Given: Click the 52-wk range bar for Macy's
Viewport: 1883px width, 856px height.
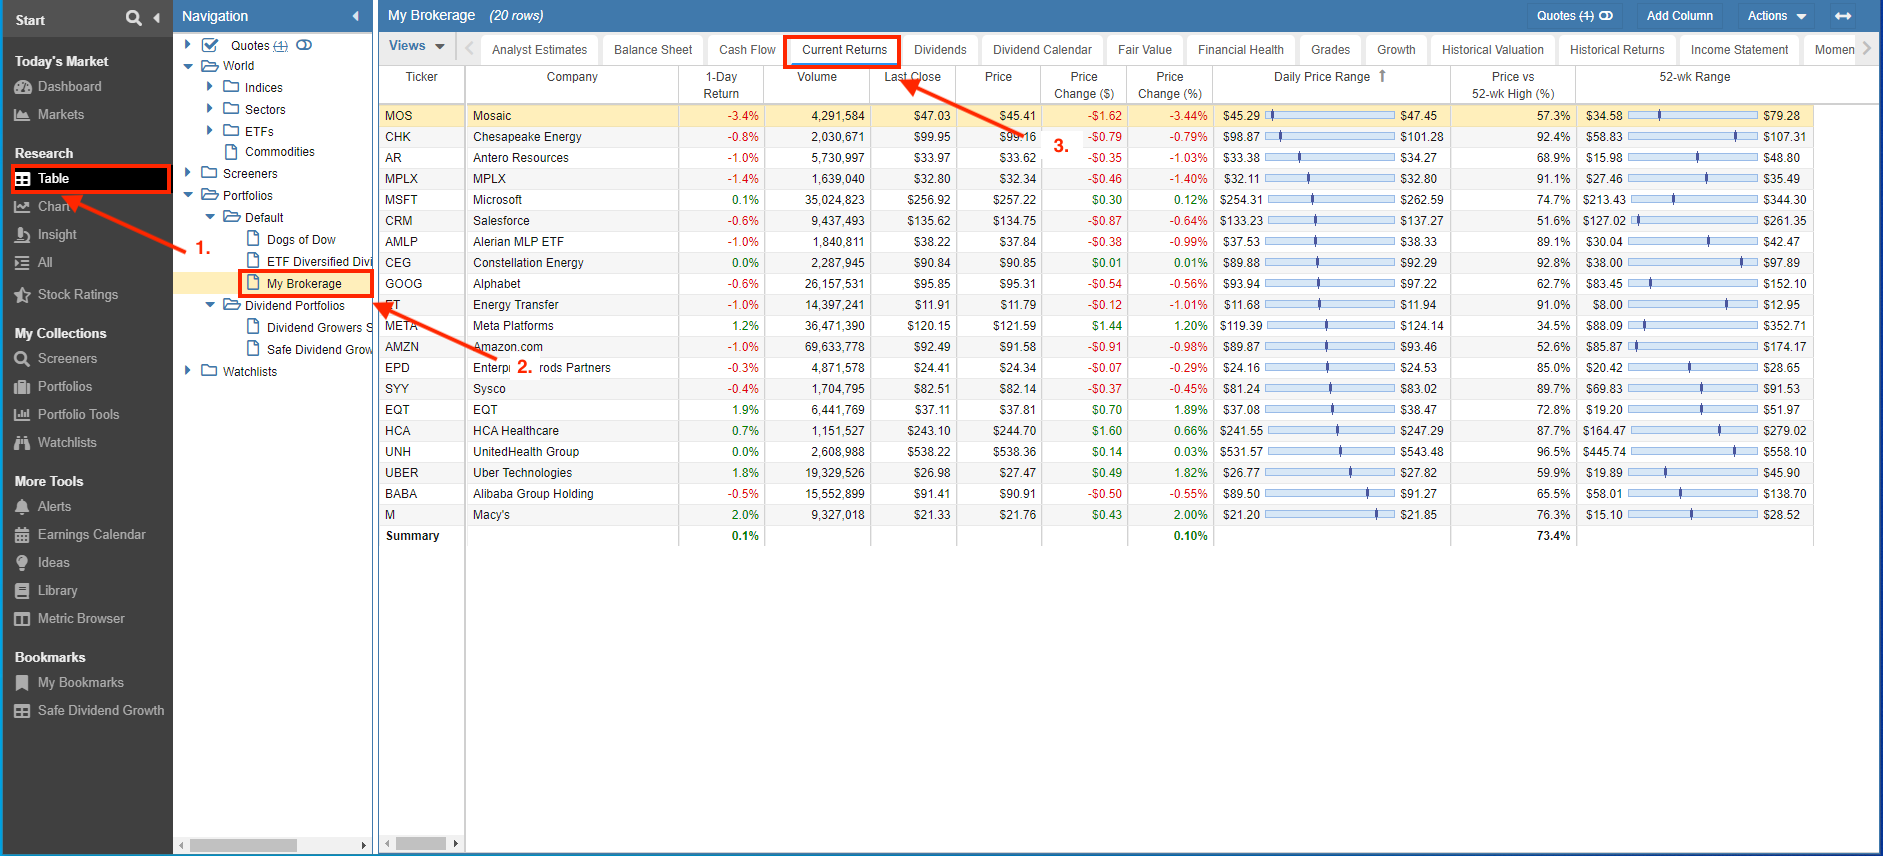Looking at the screenshot, I should pos(1692,515).
